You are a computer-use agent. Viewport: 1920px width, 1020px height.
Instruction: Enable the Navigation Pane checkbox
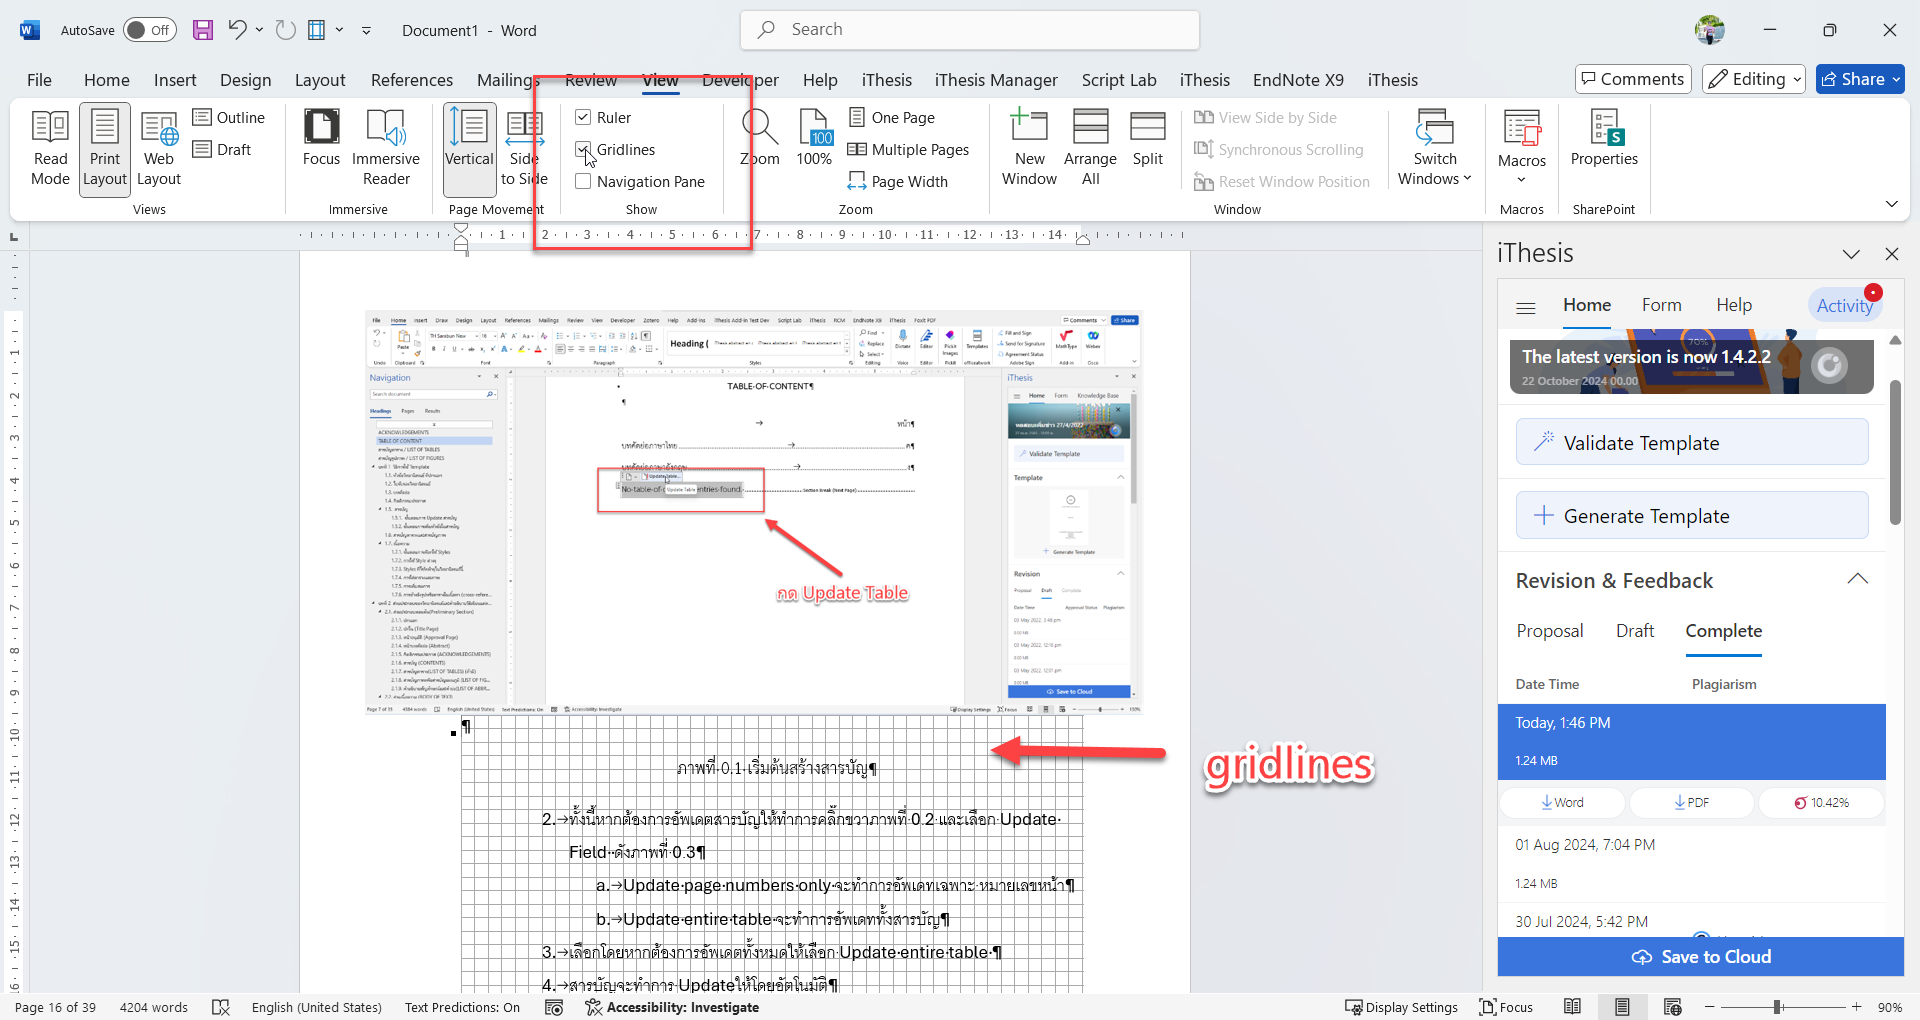583,181
